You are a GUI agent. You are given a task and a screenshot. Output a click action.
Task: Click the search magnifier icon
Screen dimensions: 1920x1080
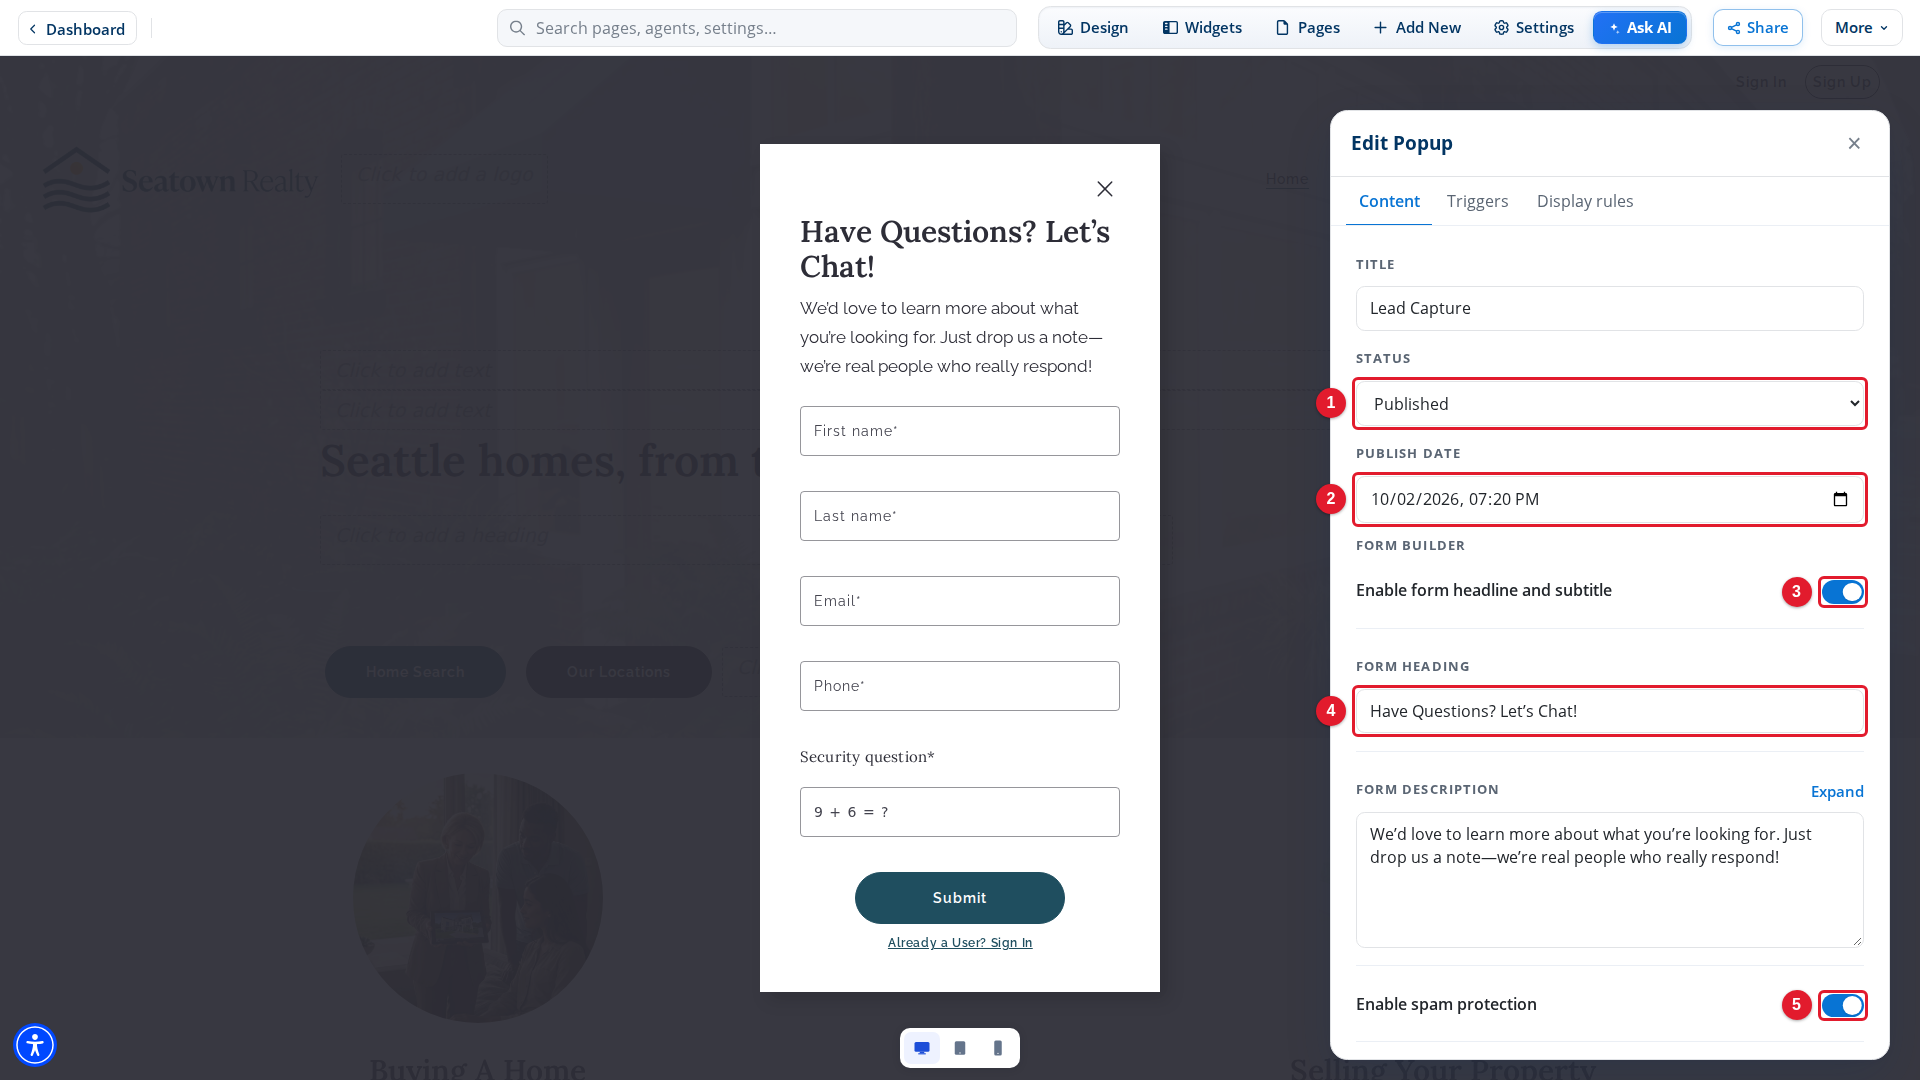point(517,28)
